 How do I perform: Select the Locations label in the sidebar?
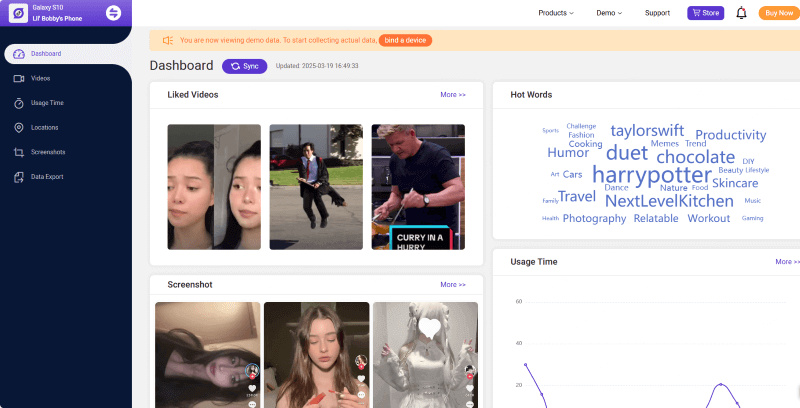(44, 128)
